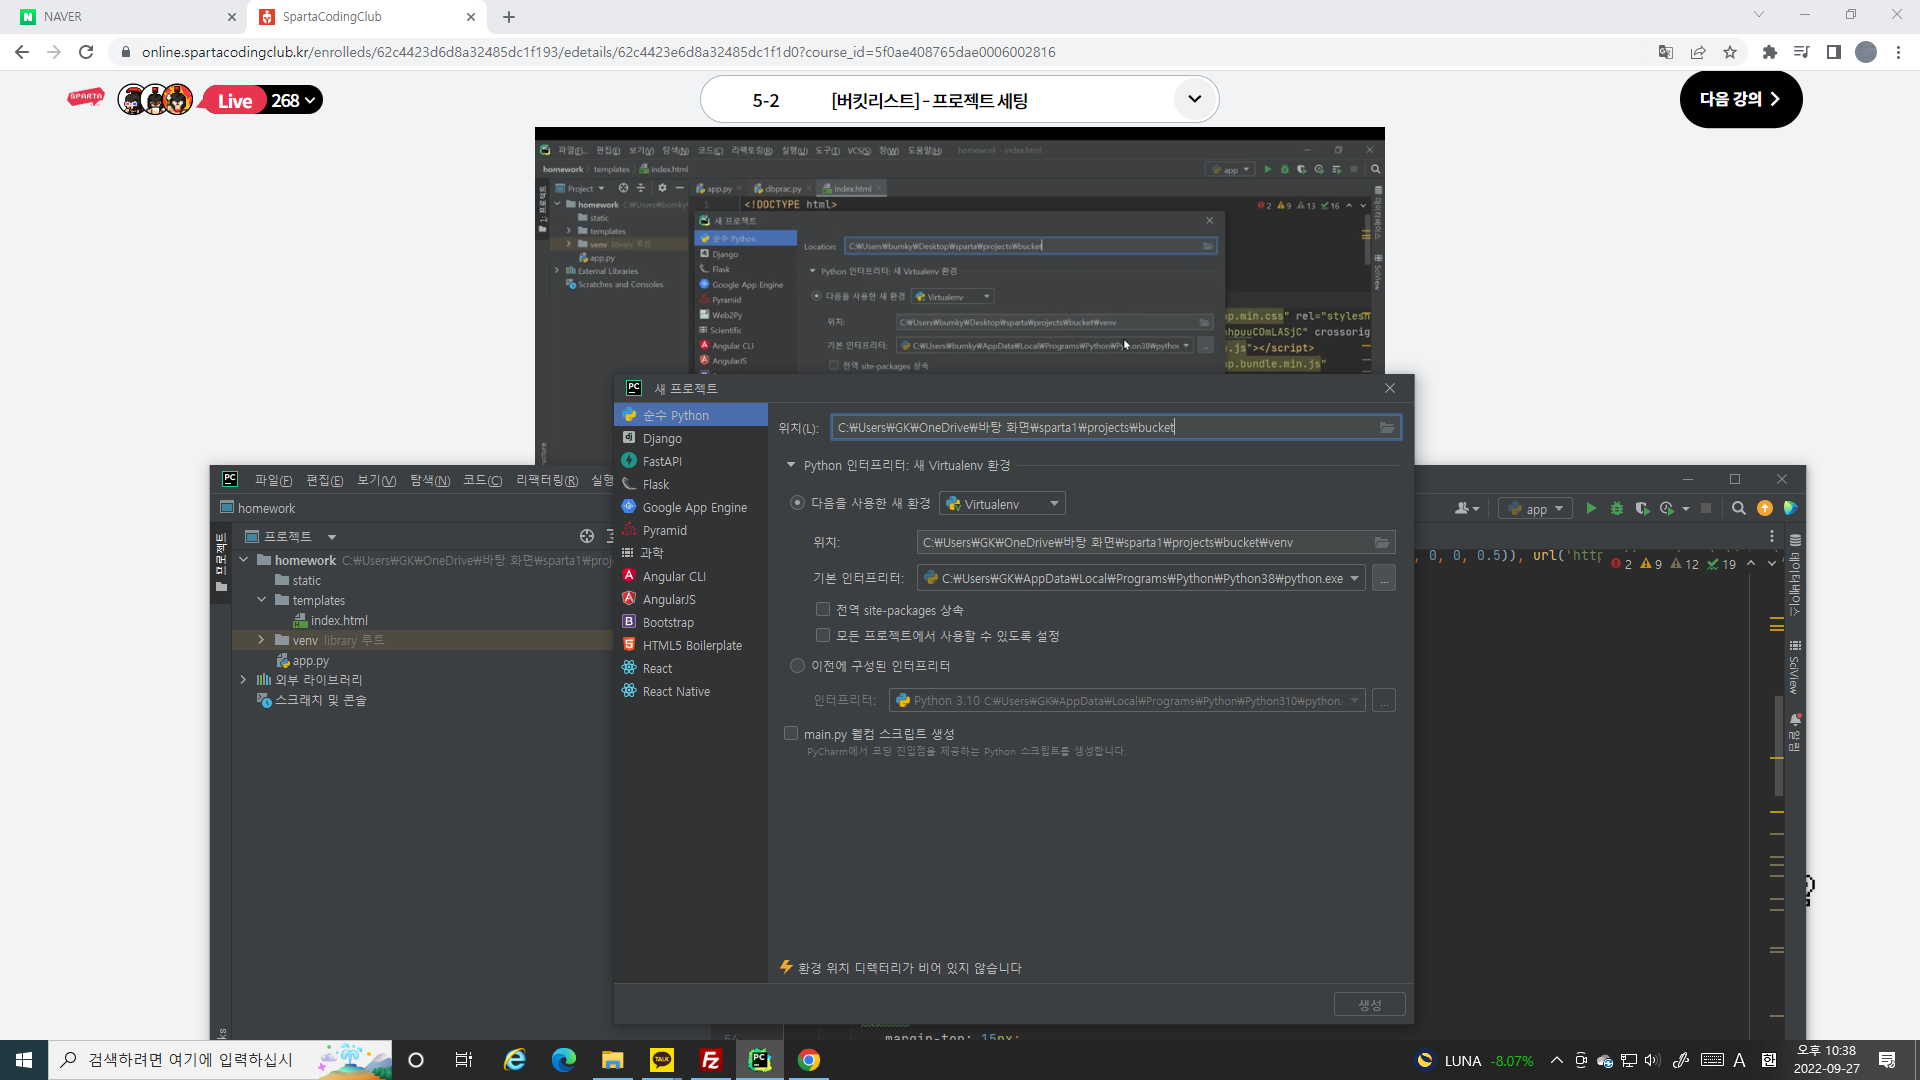Image resolution: width=1920 pixels, height=1080 pixels.
Task: Click the red error count indicator
Action: click(1622, 564)
